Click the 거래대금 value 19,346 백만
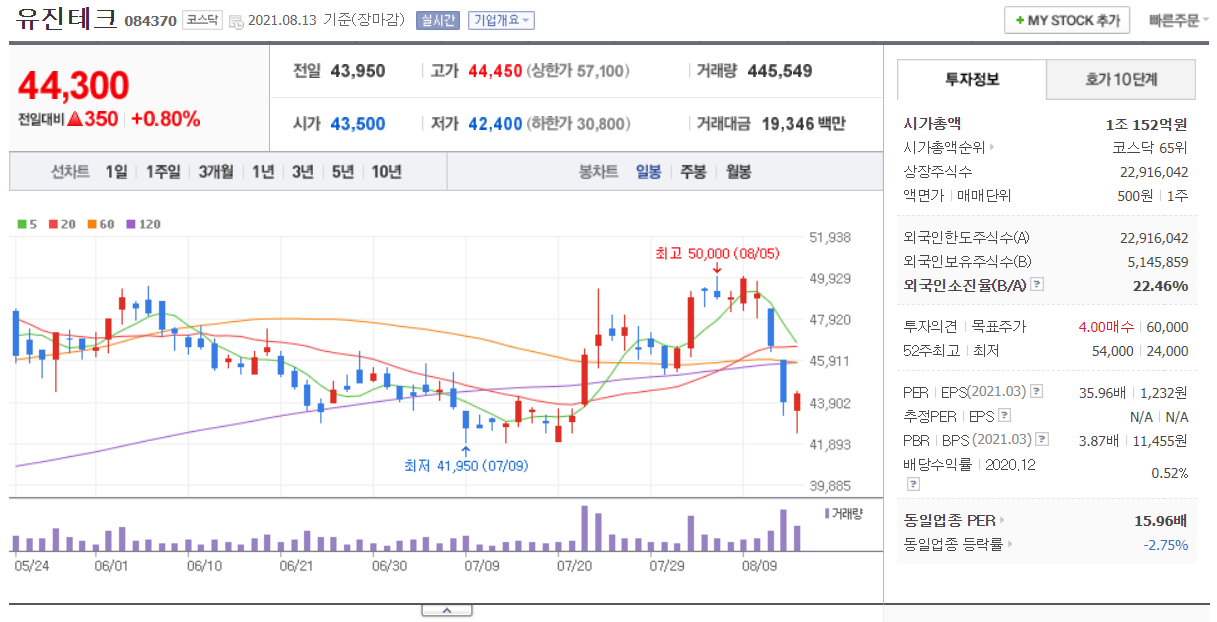1217x622 pixels. (803, 124)
